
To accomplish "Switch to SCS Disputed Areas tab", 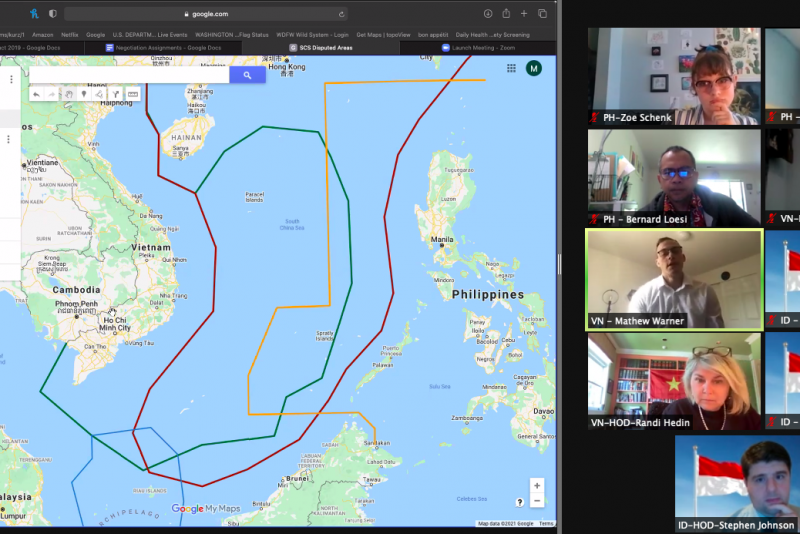I will click(321, 47).
